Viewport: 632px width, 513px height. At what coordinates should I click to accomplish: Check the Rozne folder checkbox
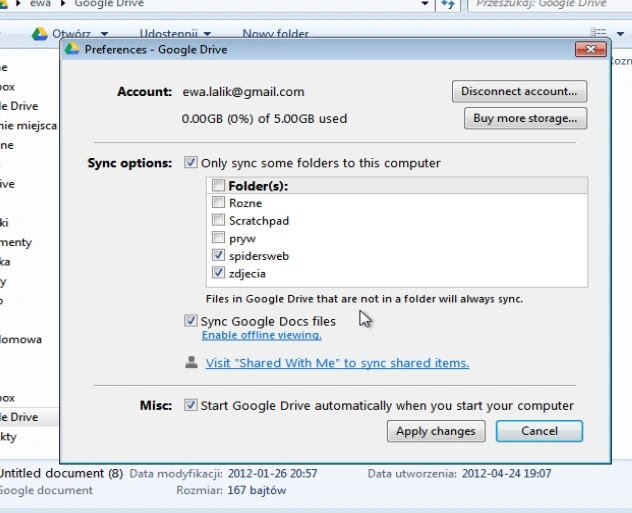(x=218, y=202)
